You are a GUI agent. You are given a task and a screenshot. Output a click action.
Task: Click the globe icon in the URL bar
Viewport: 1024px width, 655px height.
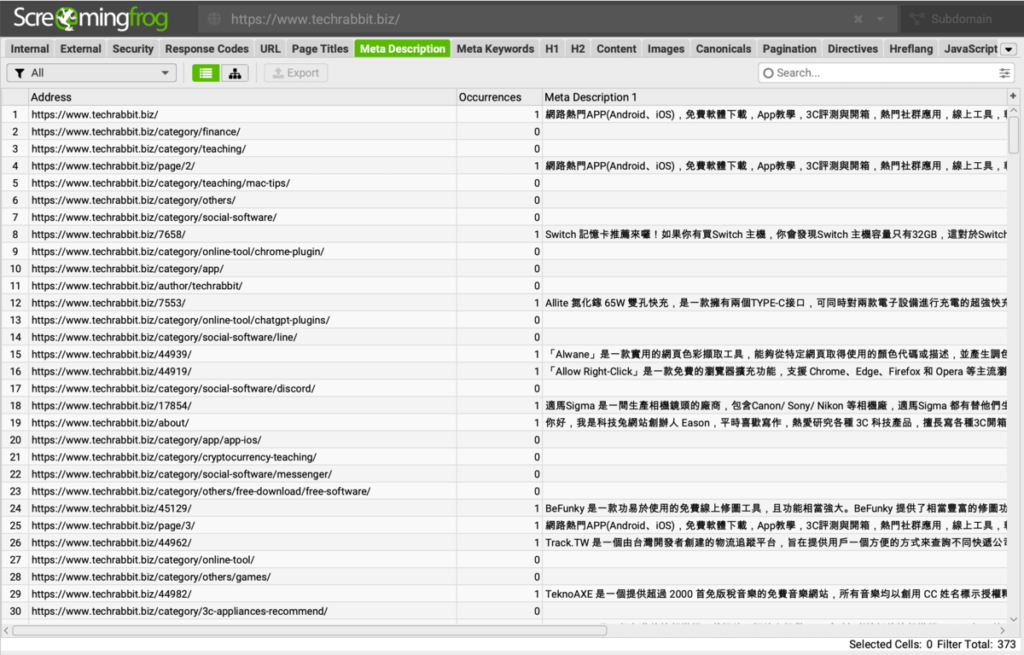point(214,20)
